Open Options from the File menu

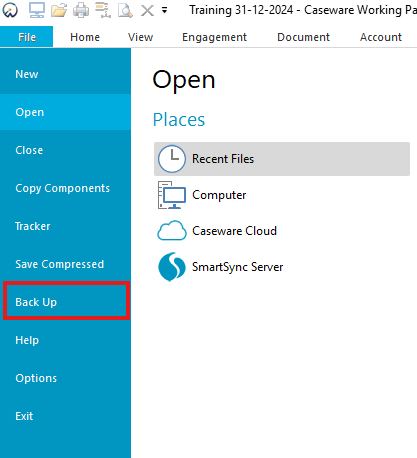(65, 378)
